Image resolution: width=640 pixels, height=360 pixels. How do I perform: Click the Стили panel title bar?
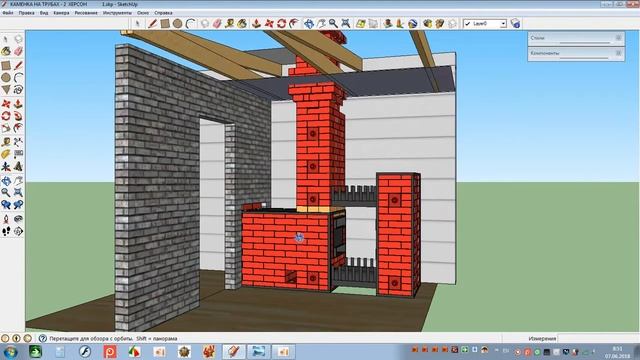pyautogui.click(x=576, y=38)
